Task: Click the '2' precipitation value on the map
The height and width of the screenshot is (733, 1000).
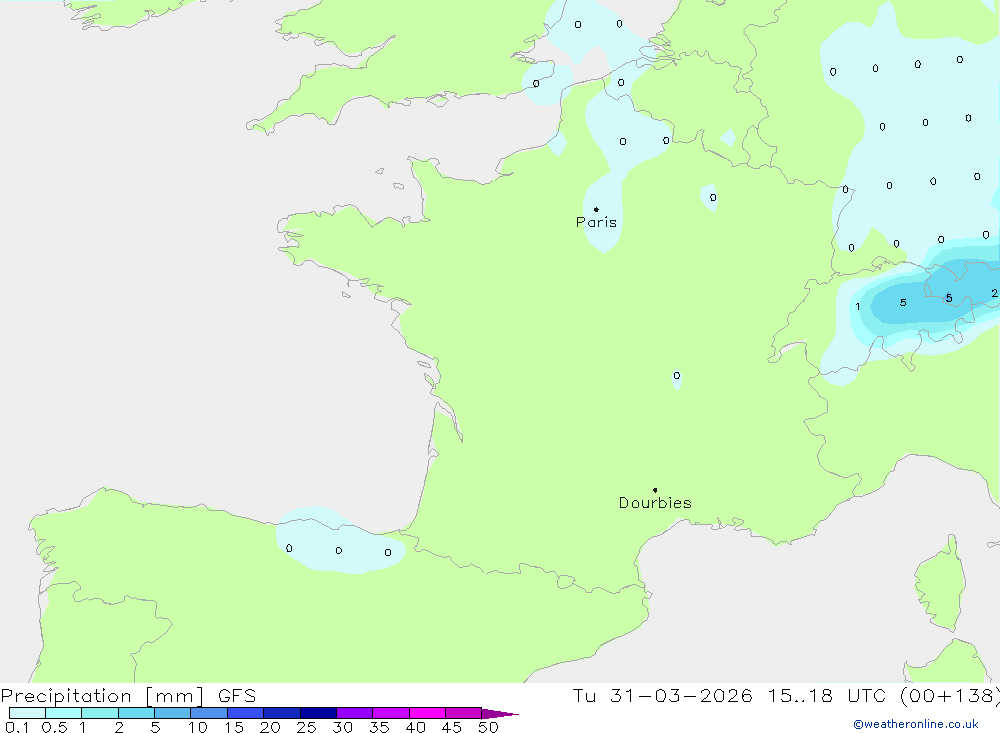Action: tap(994, 293)
